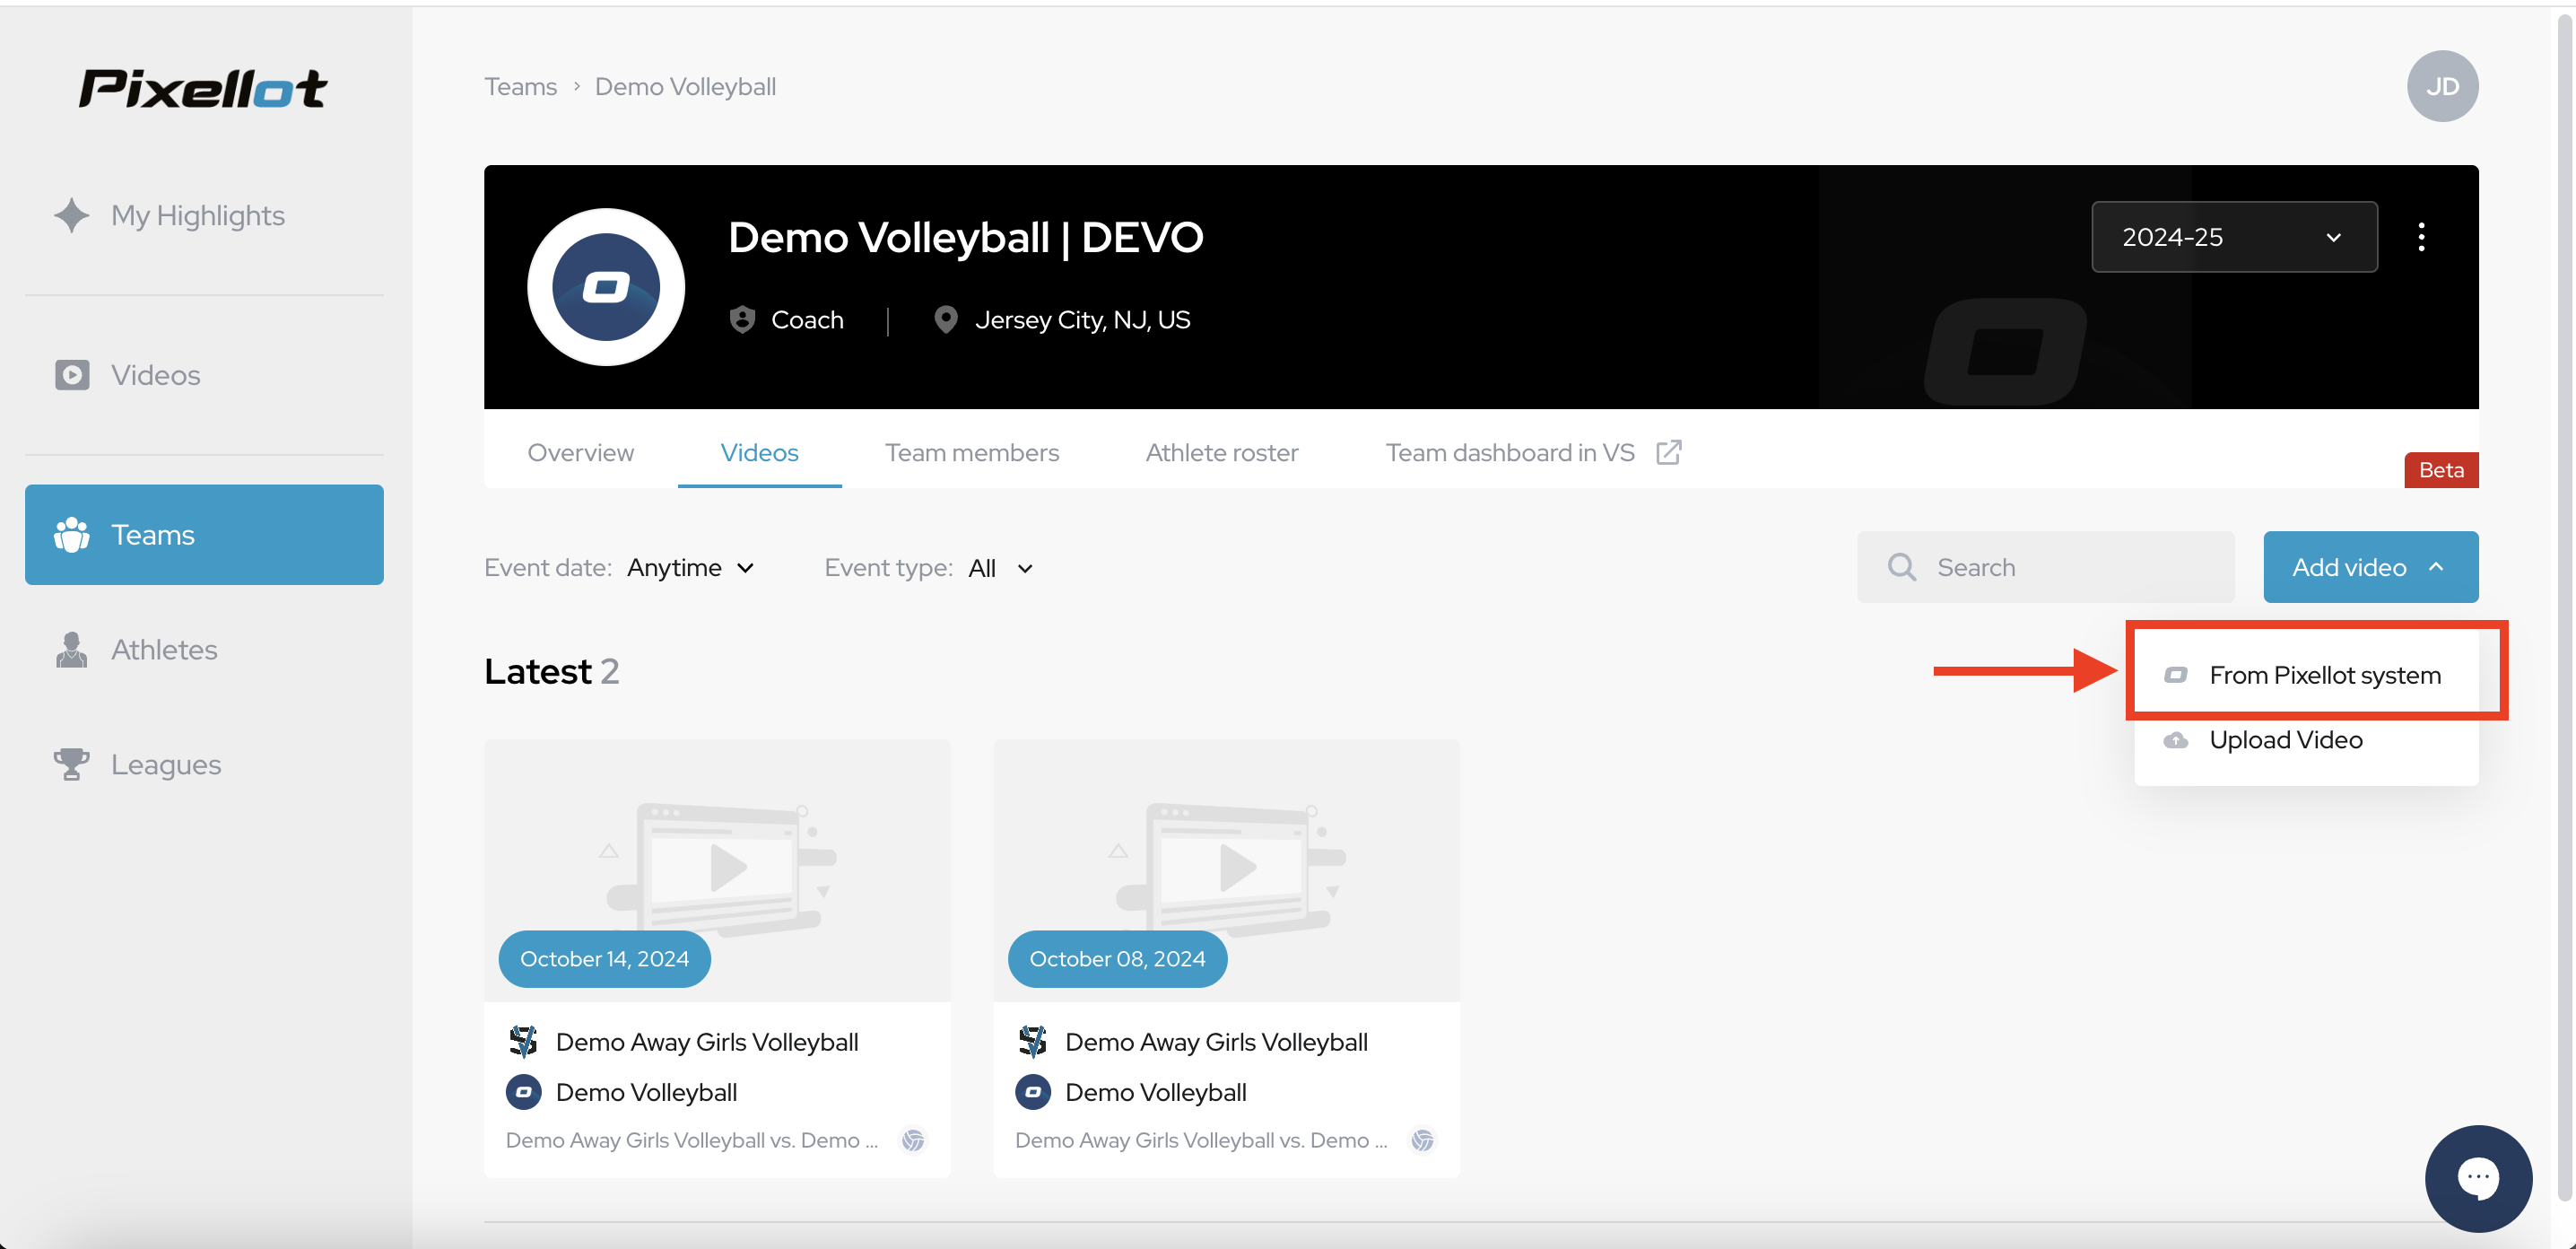2576x1249 pixels.
Task: Select Teams in the sidebar
Action: pos(204,535)
